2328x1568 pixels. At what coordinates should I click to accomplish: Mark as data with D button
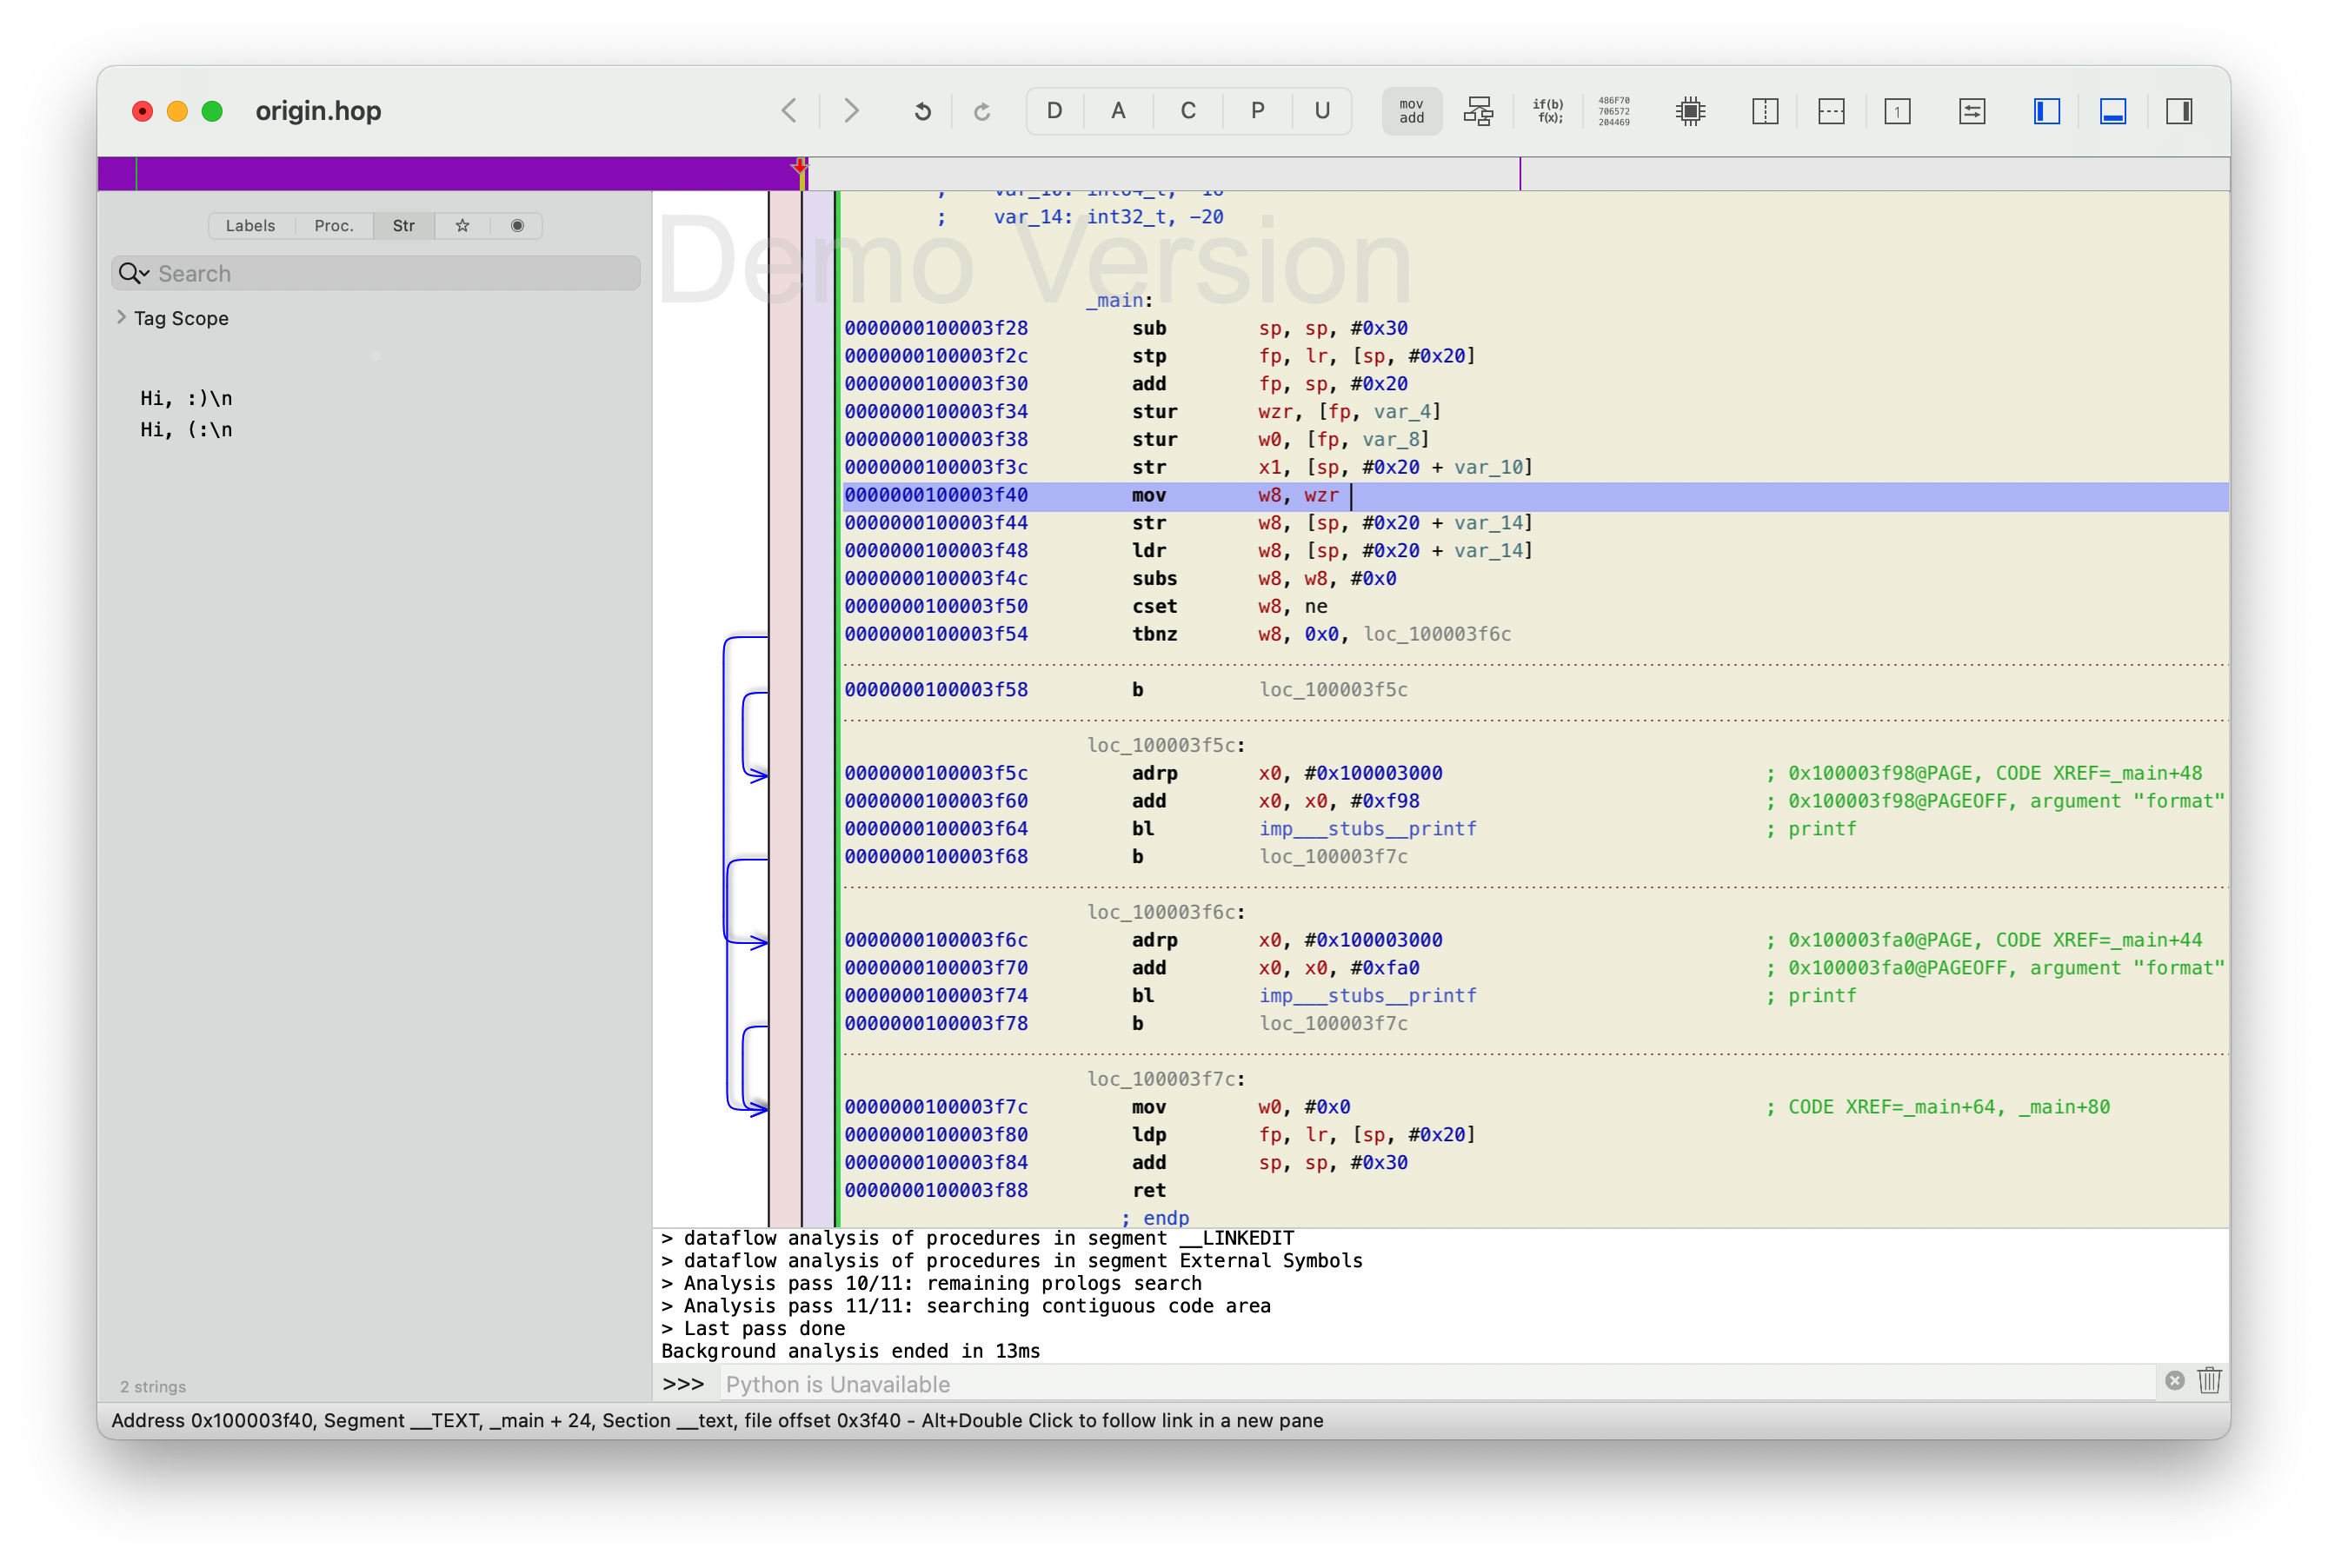pyautogui.click(x=1054, y=111)
